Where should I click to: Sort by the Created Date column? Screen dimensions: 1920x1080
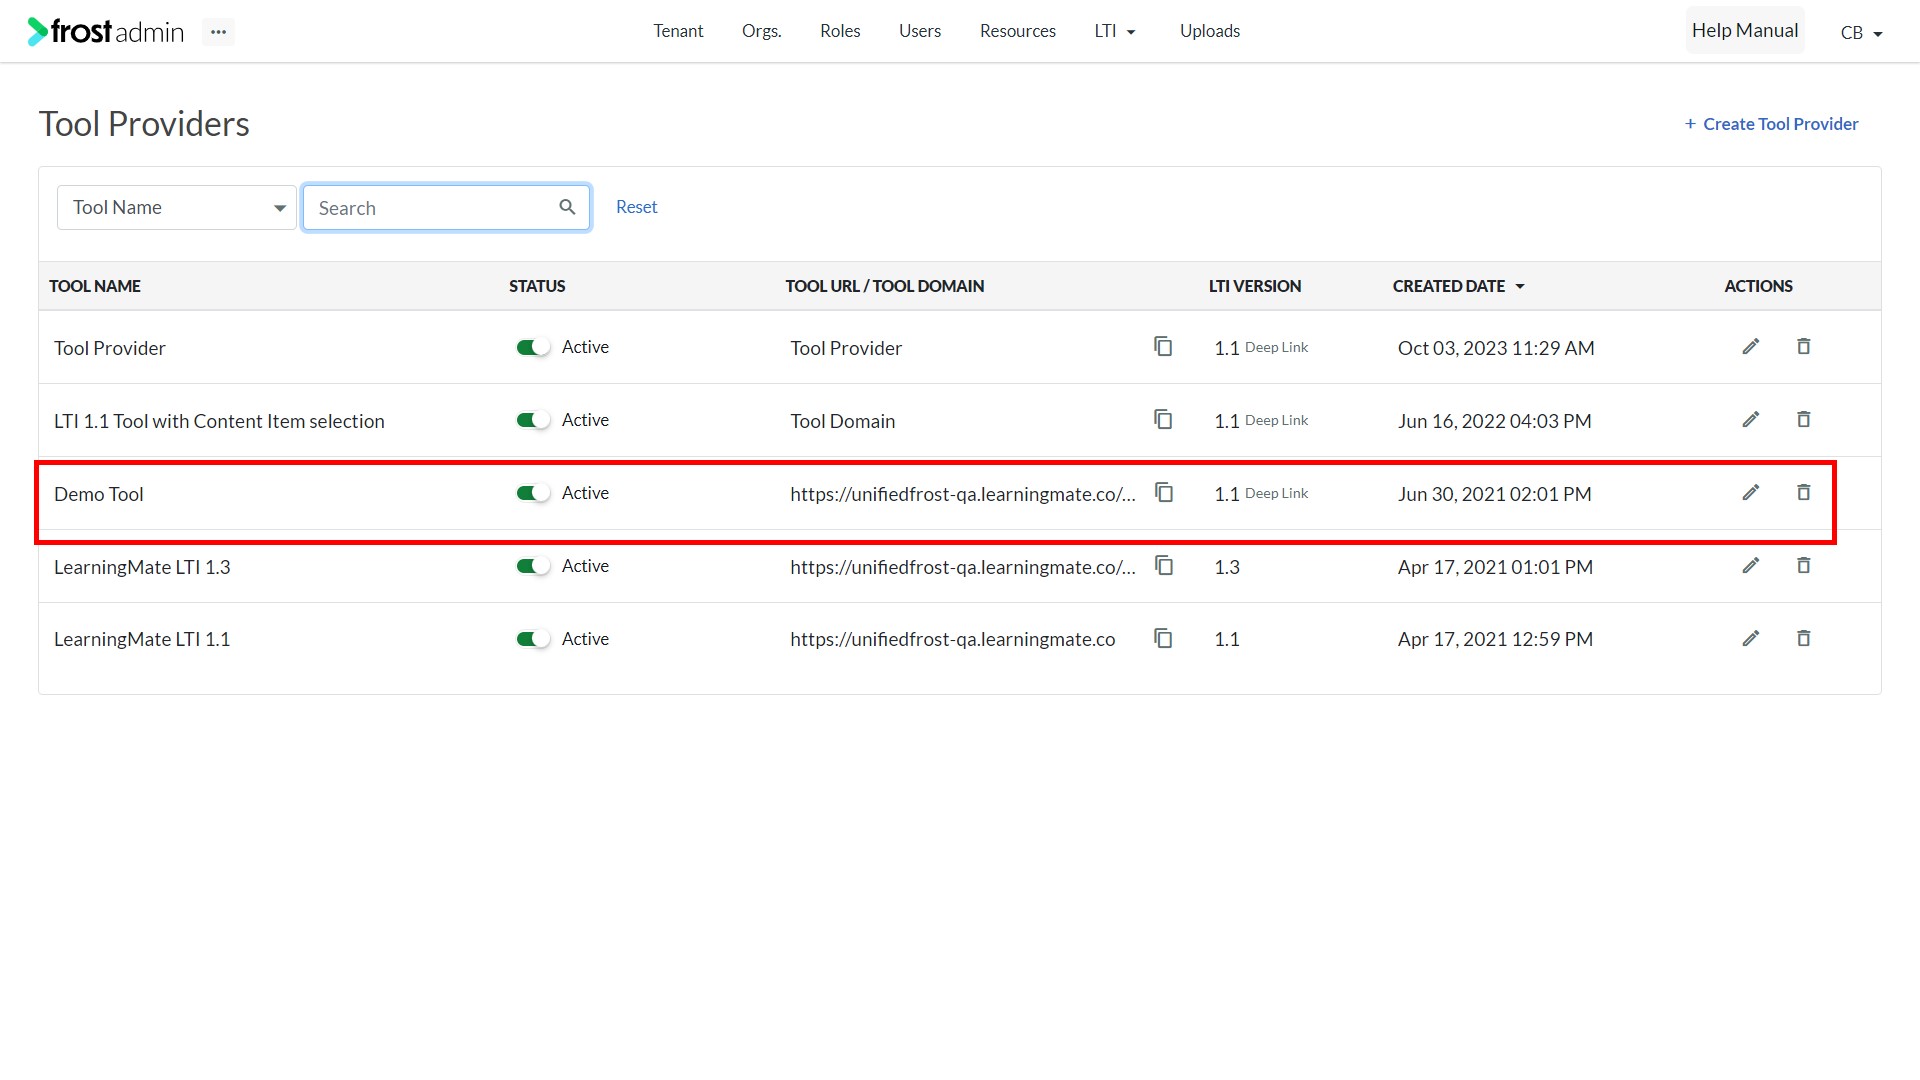point(1458,286)
